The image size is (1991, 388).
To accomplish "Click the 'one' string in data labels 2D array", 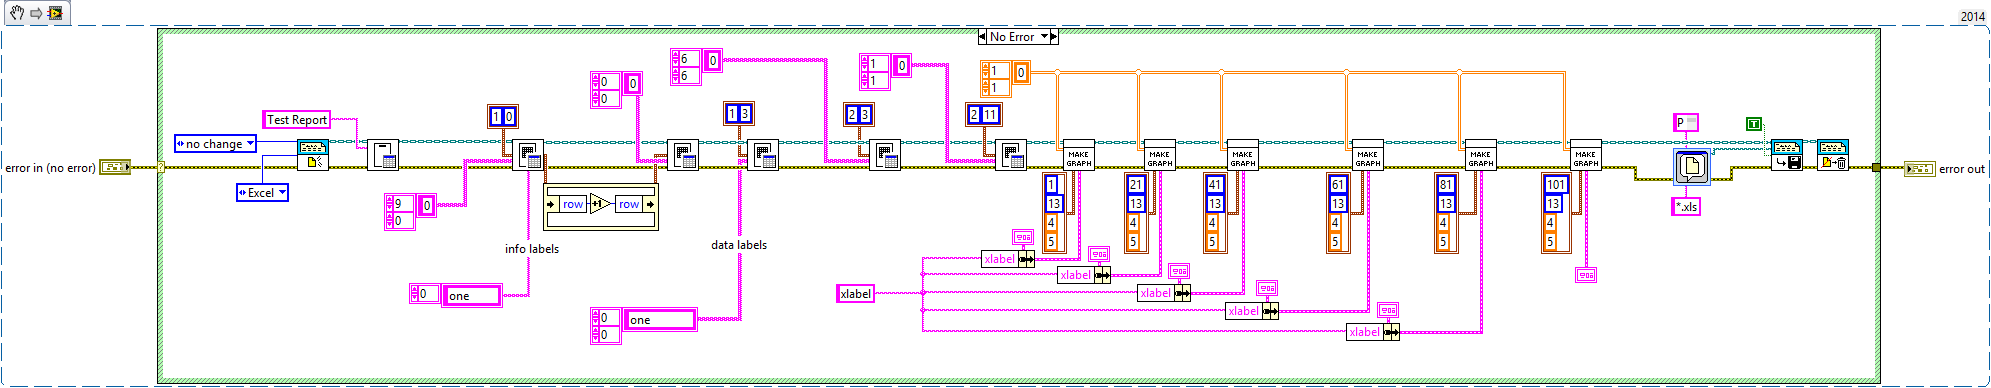I will pyautogui.click(x=660, y=320).
